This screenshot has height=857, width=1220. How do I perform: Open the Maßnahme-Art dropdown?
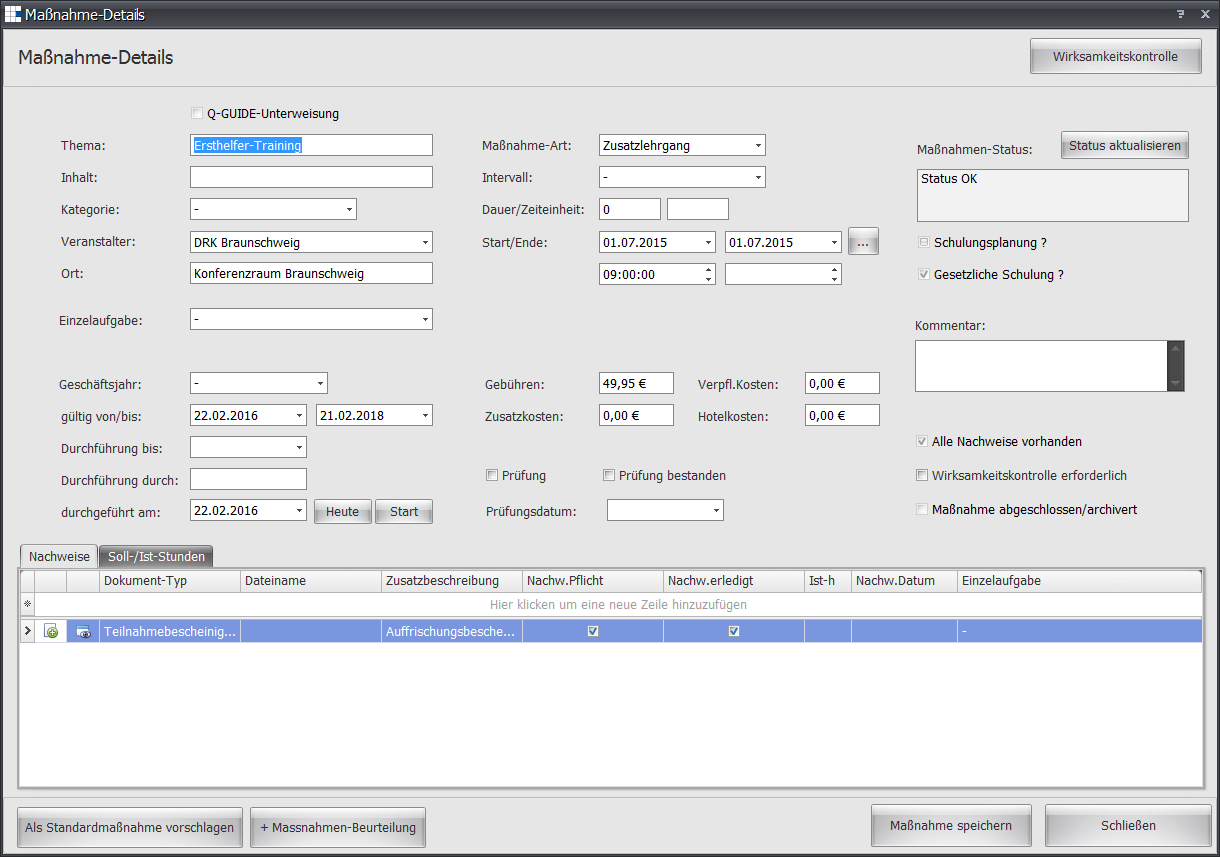pos(758,146)
